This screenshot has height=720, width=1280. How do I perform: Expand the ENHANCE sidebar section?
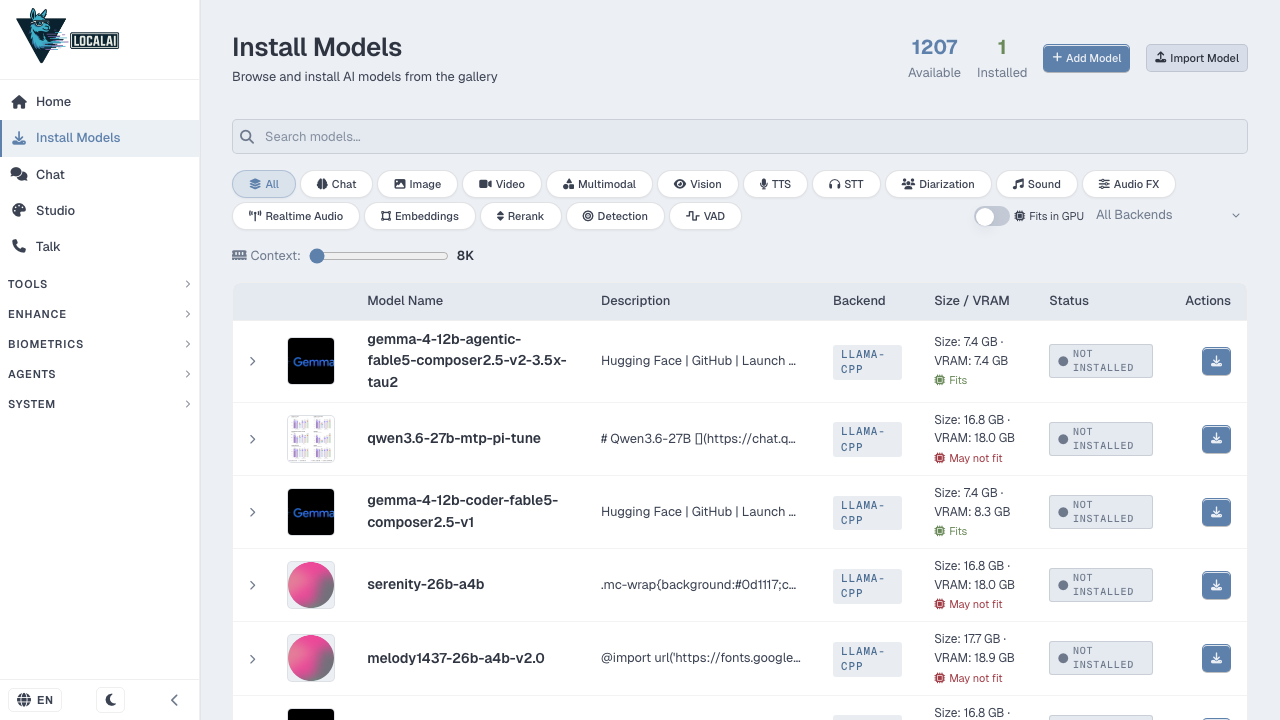[100, 314]
